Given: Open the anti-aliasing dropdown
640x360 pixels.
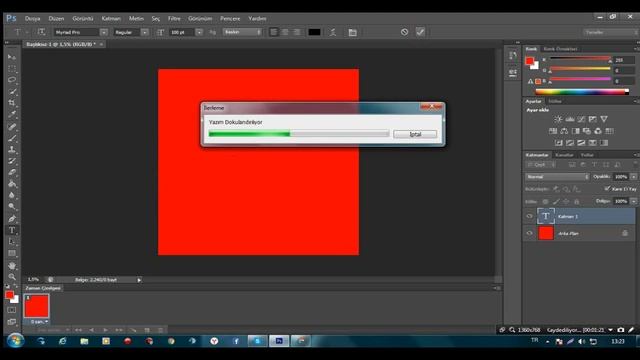Looking at the screenshot, I should [242, 32].
